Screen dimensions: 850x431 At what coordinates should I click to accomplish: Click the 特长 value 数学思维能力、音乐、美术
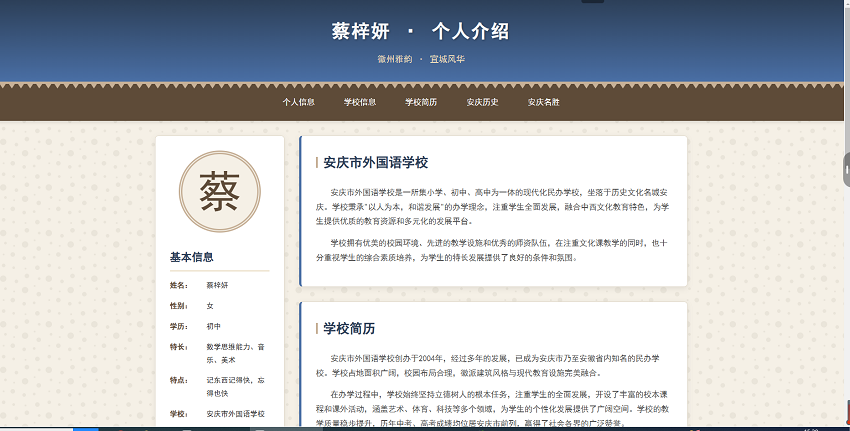235,352
